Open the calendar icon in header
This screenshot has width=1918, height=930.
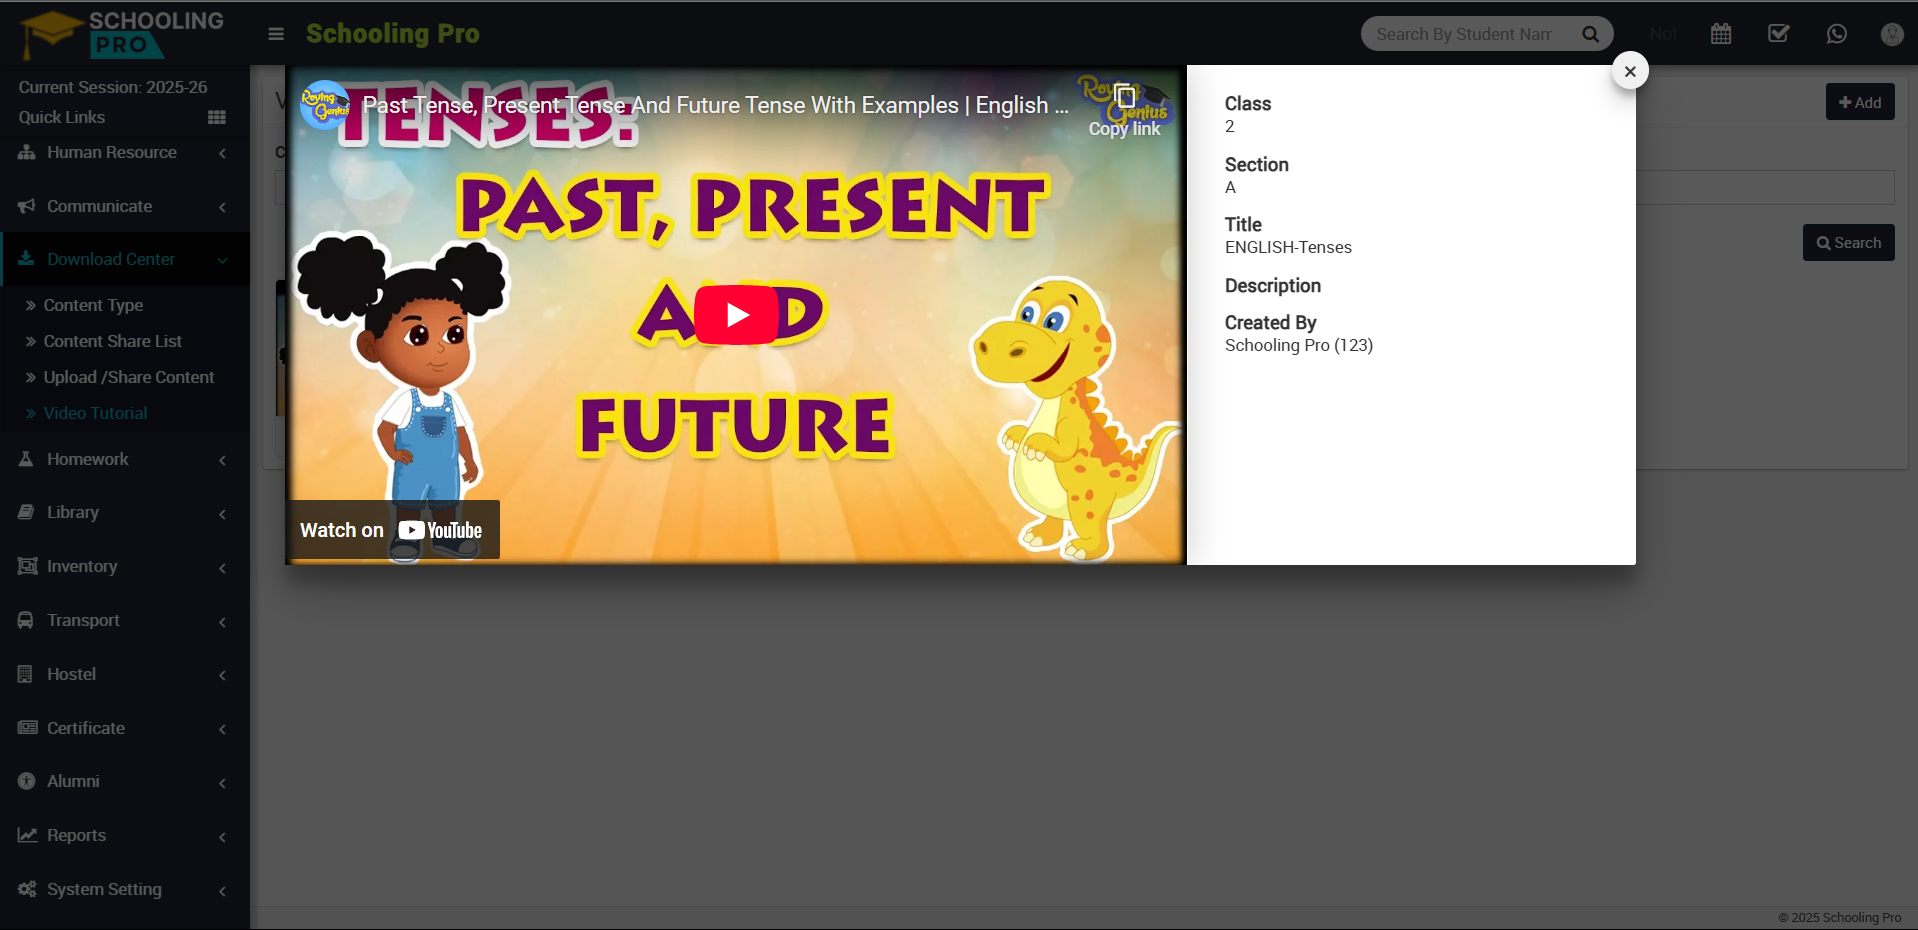point(1721,34)
